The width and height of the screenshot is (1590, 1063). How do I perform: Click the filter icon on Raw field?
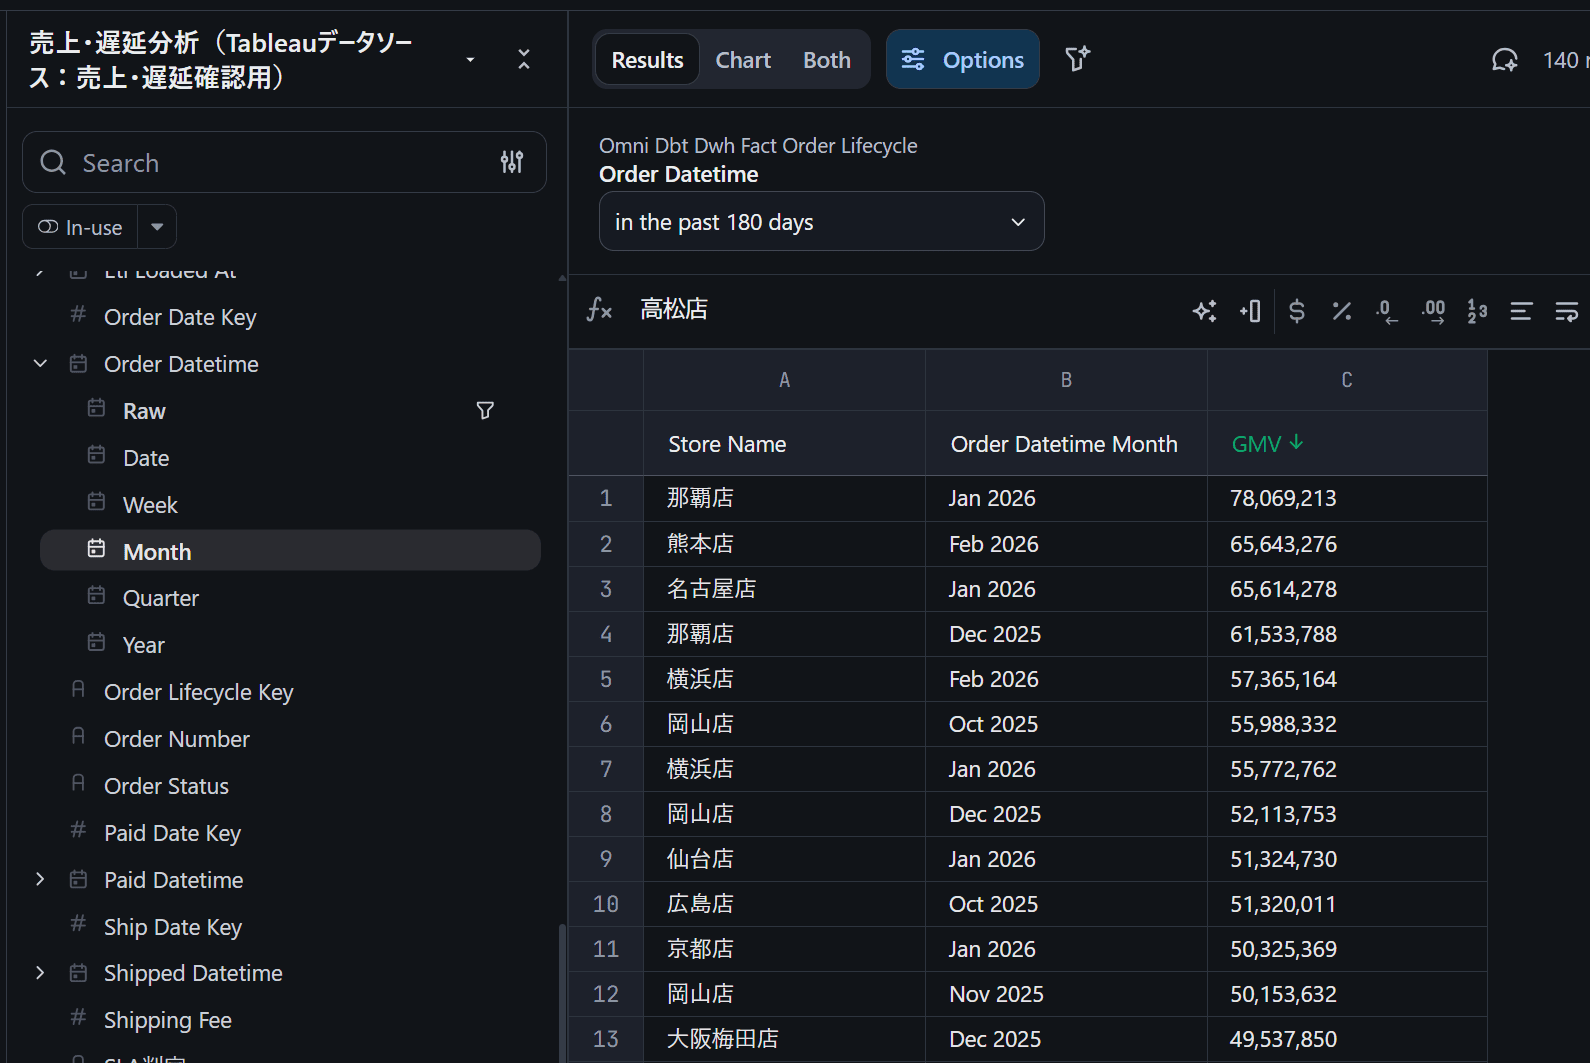pos(485,411)
